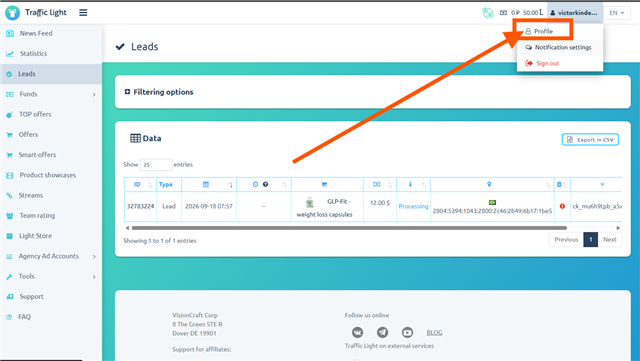
Task: Toggle the hamburger sidebar menu
Action: pos(83,13)
